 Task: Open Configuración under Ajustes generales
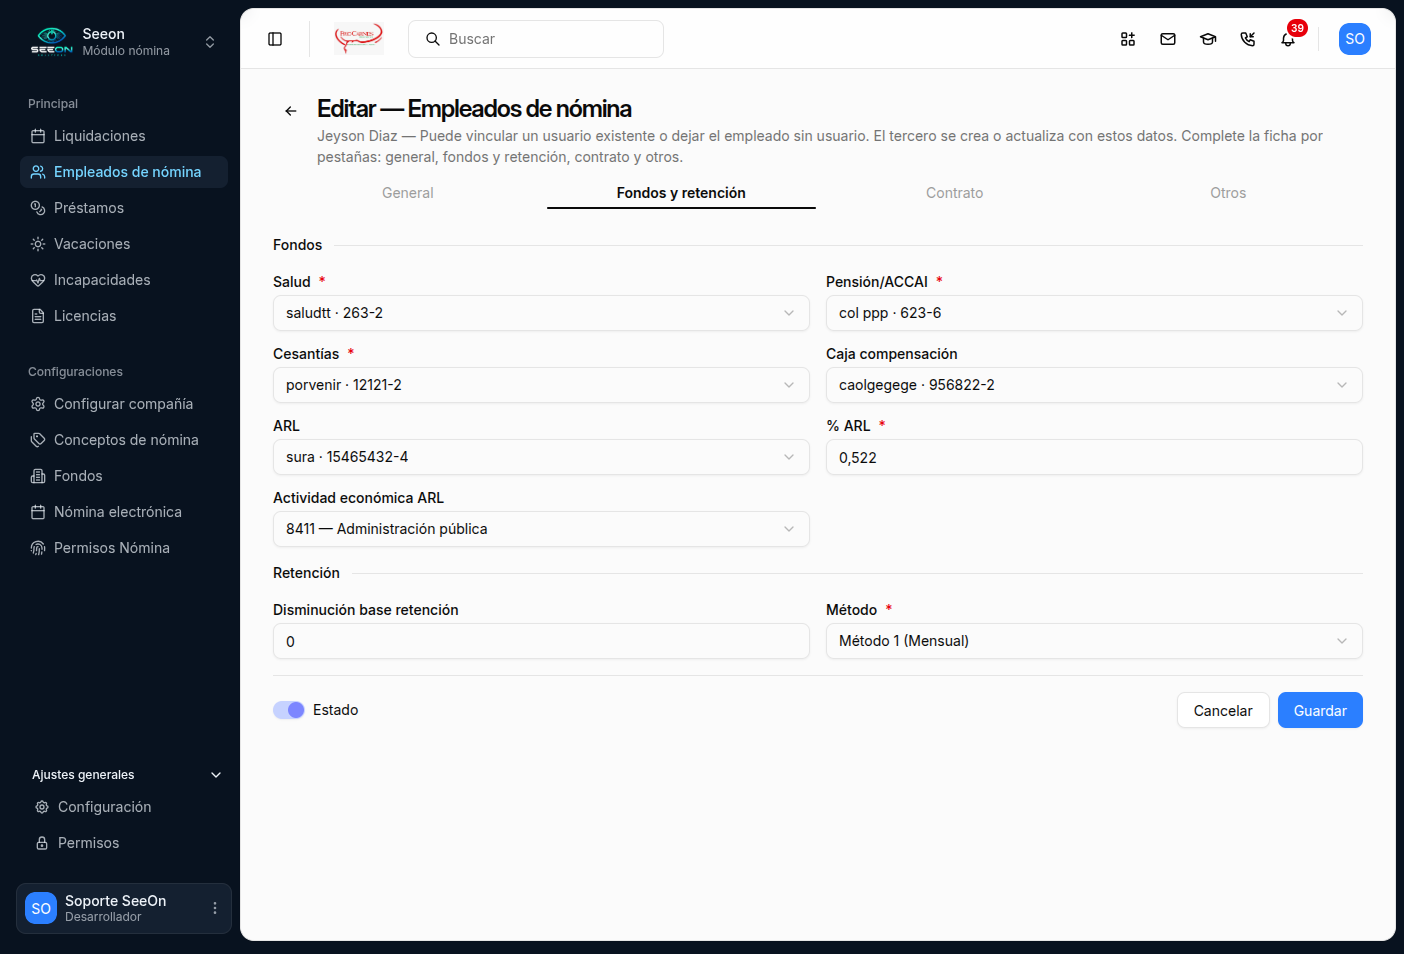[126, 807]
